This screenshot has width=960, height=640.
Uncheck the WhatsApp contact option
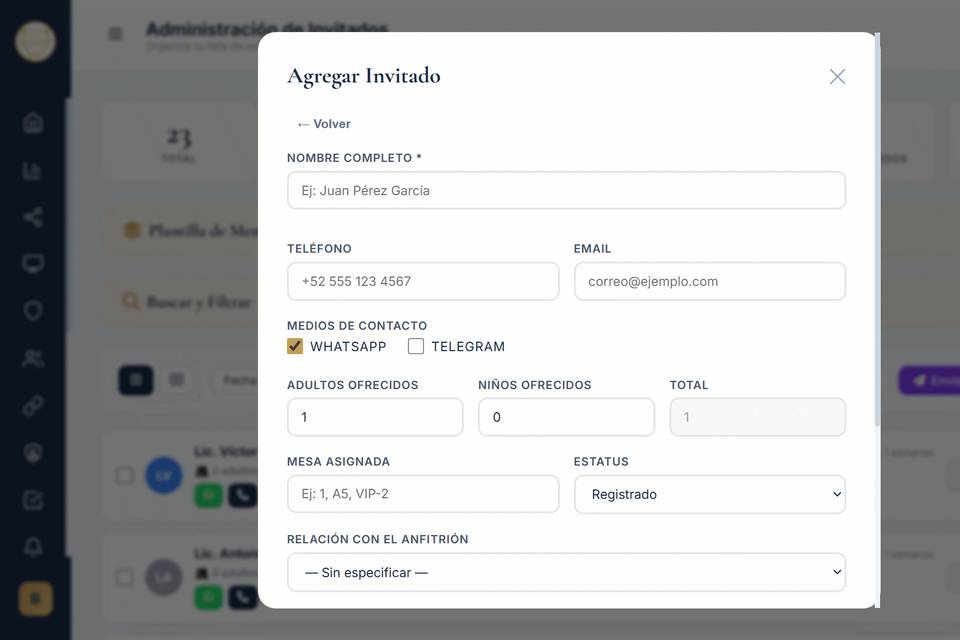pos(294,346)
